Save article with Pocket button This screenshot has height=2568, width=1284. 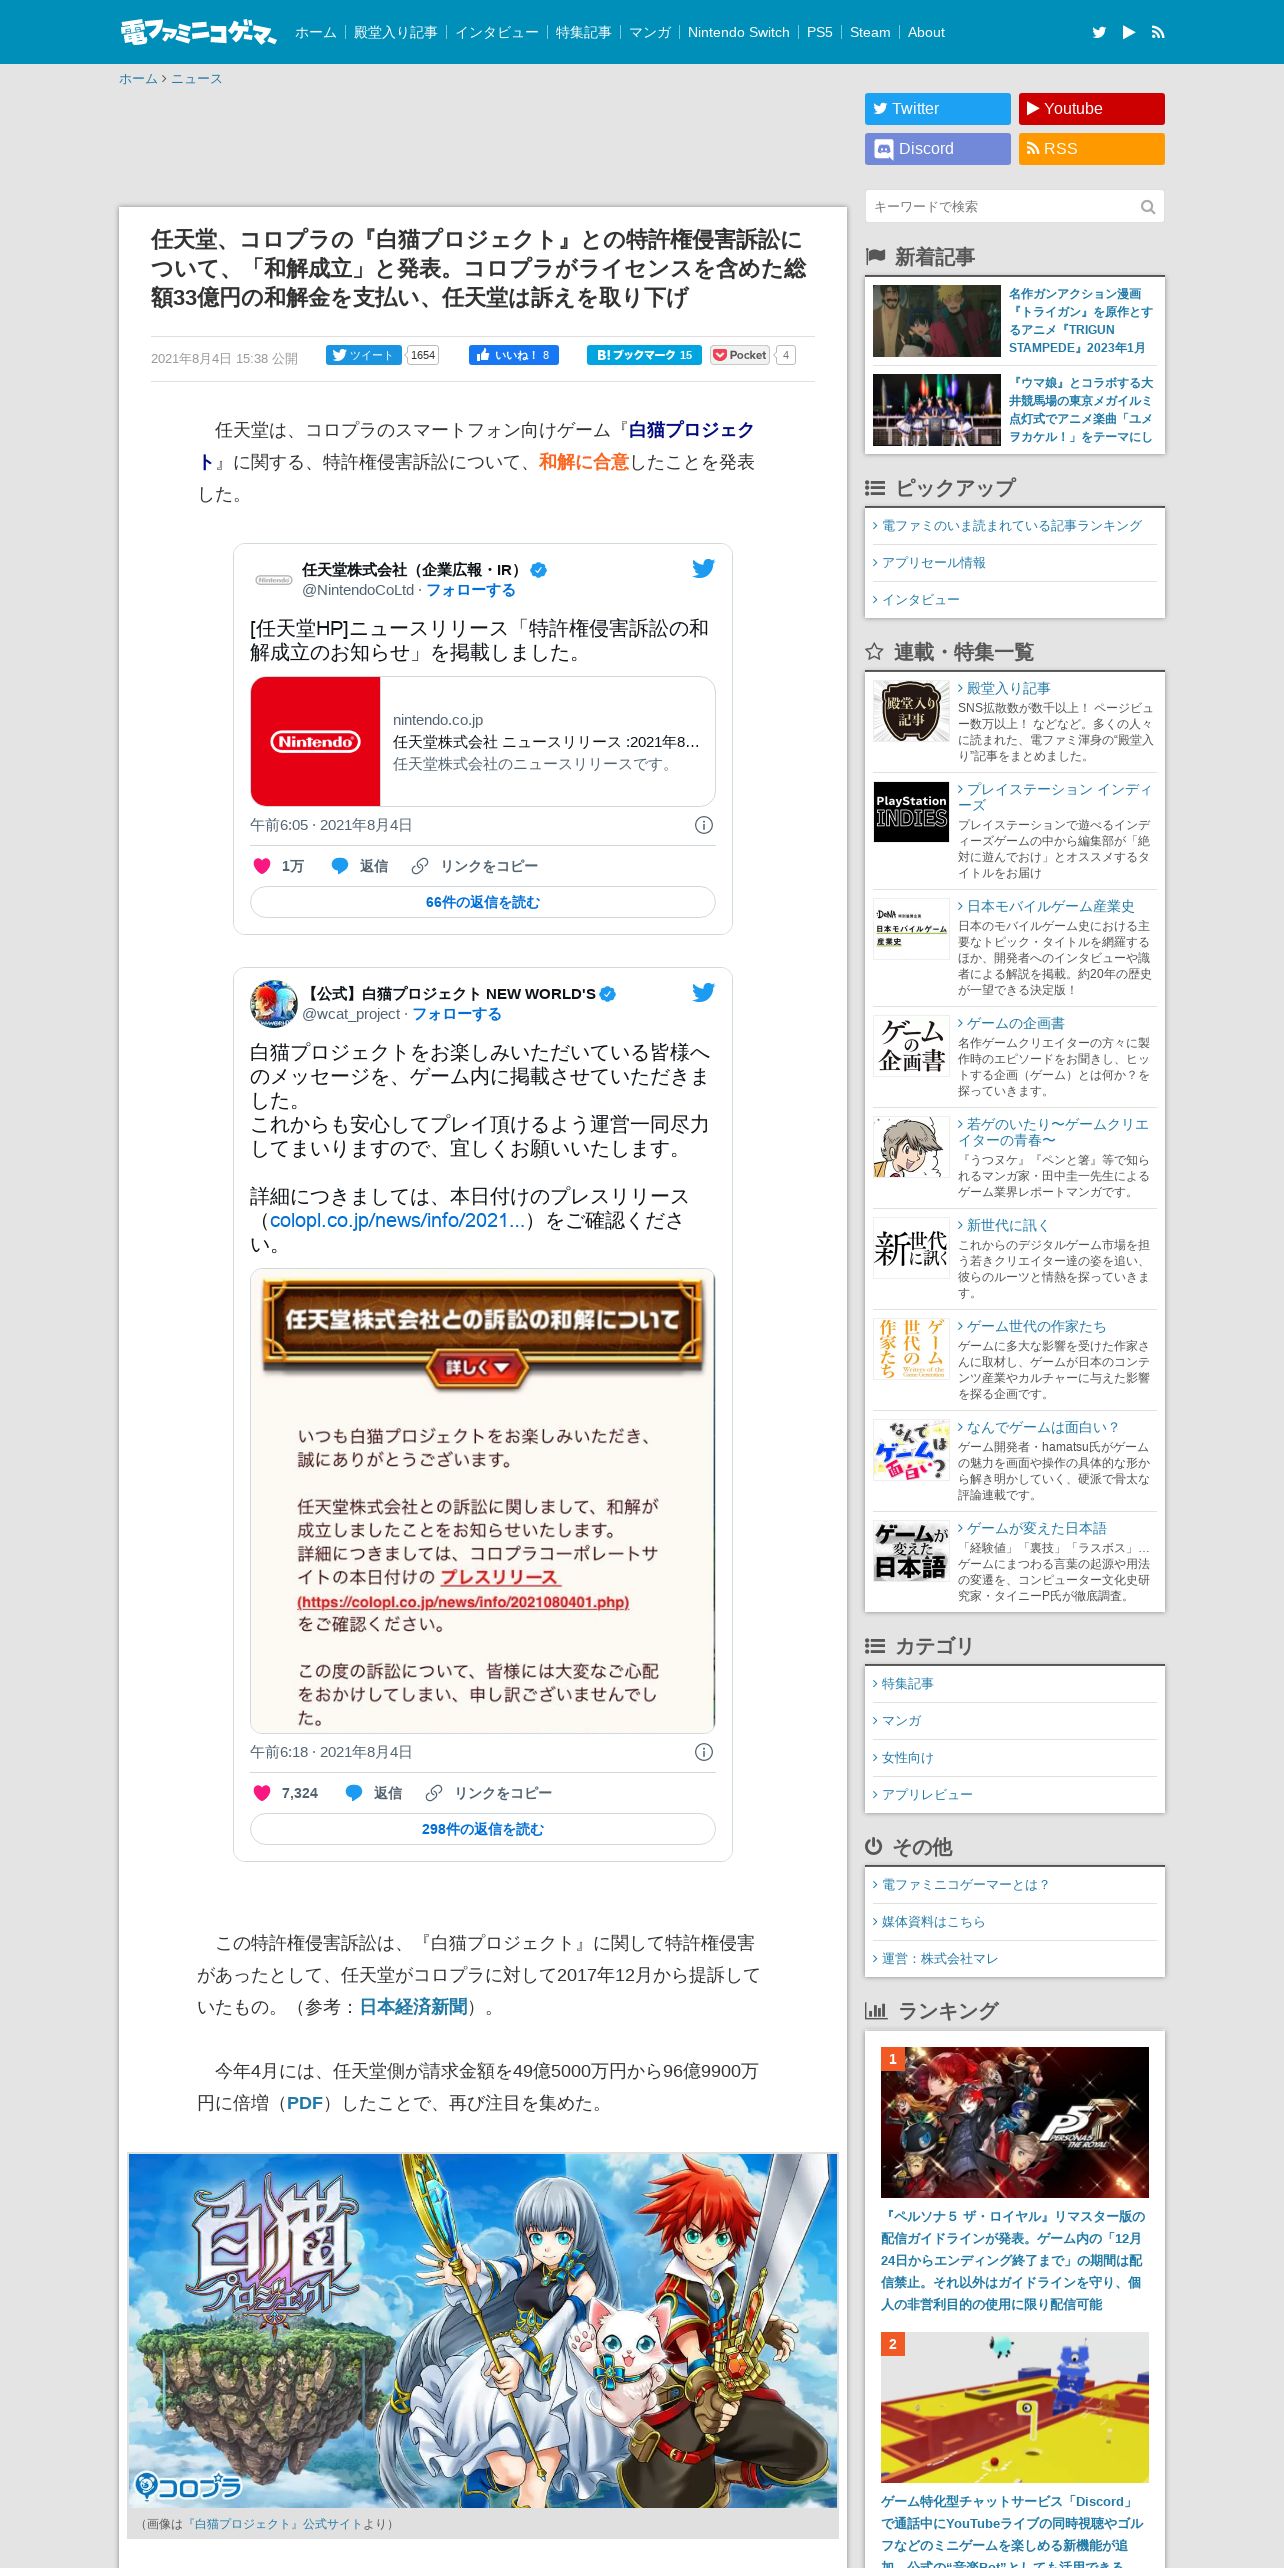click(x=740, y=355)
